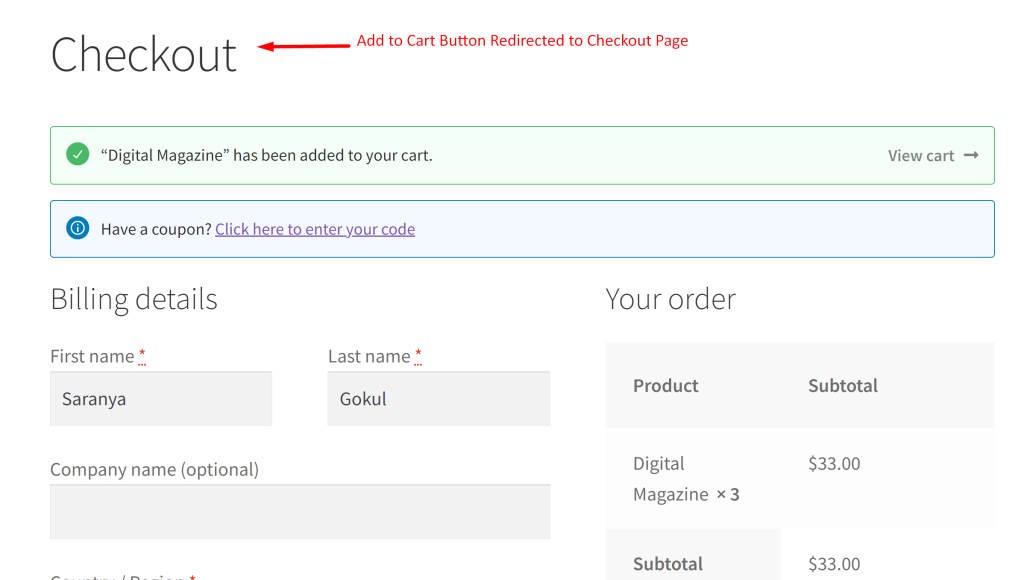Click the Billing details heading
The image size is (1024, 580).
click(133, 298)
